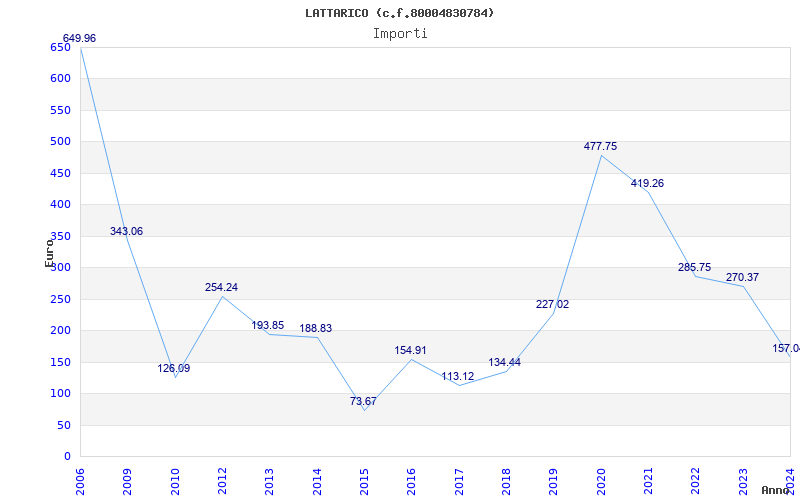800x500 pixels.
Task: Click the 2010 x-axis year label
Action: click(175, 481)
